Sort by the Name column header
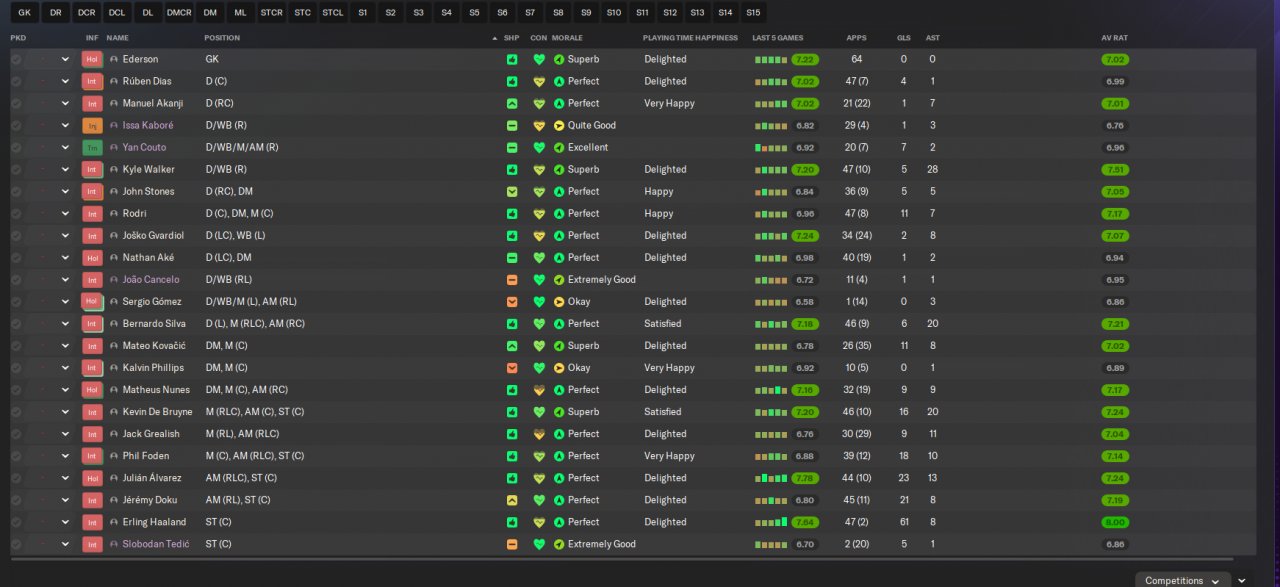Screen dimensions: 1280x587 [x=118, y=38]
